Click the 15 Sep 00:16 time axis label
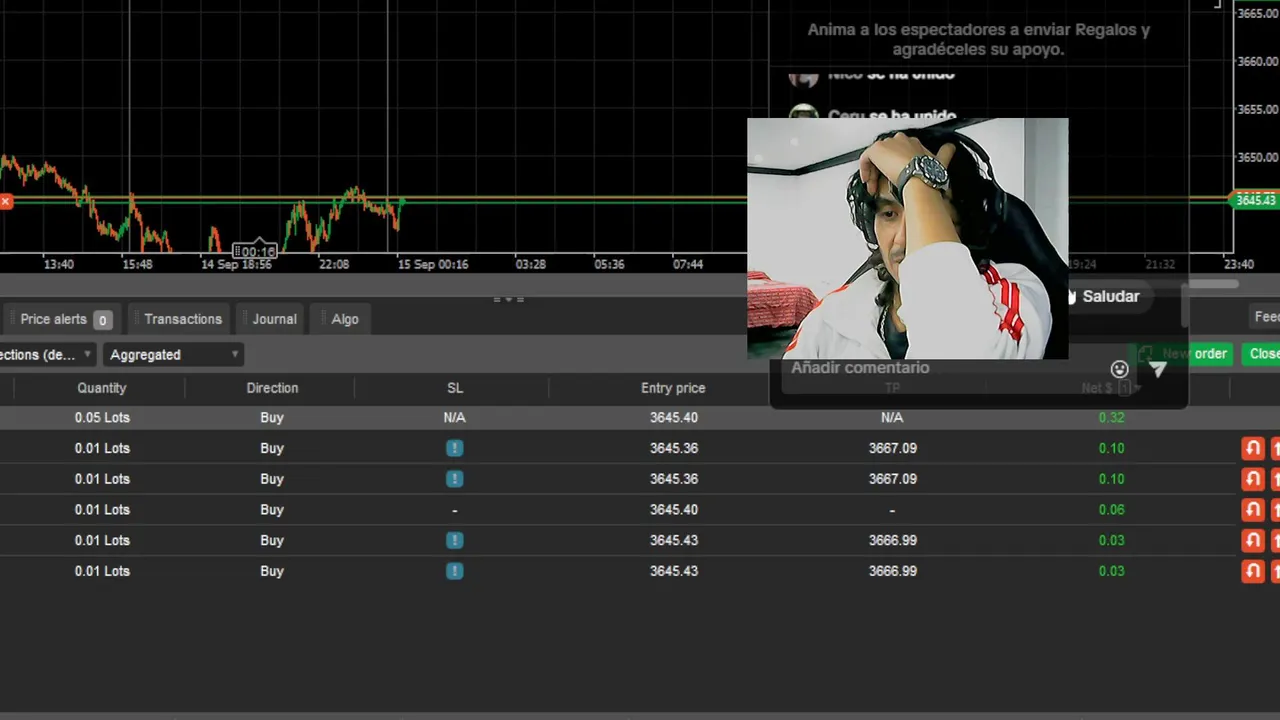 [432, 265]
